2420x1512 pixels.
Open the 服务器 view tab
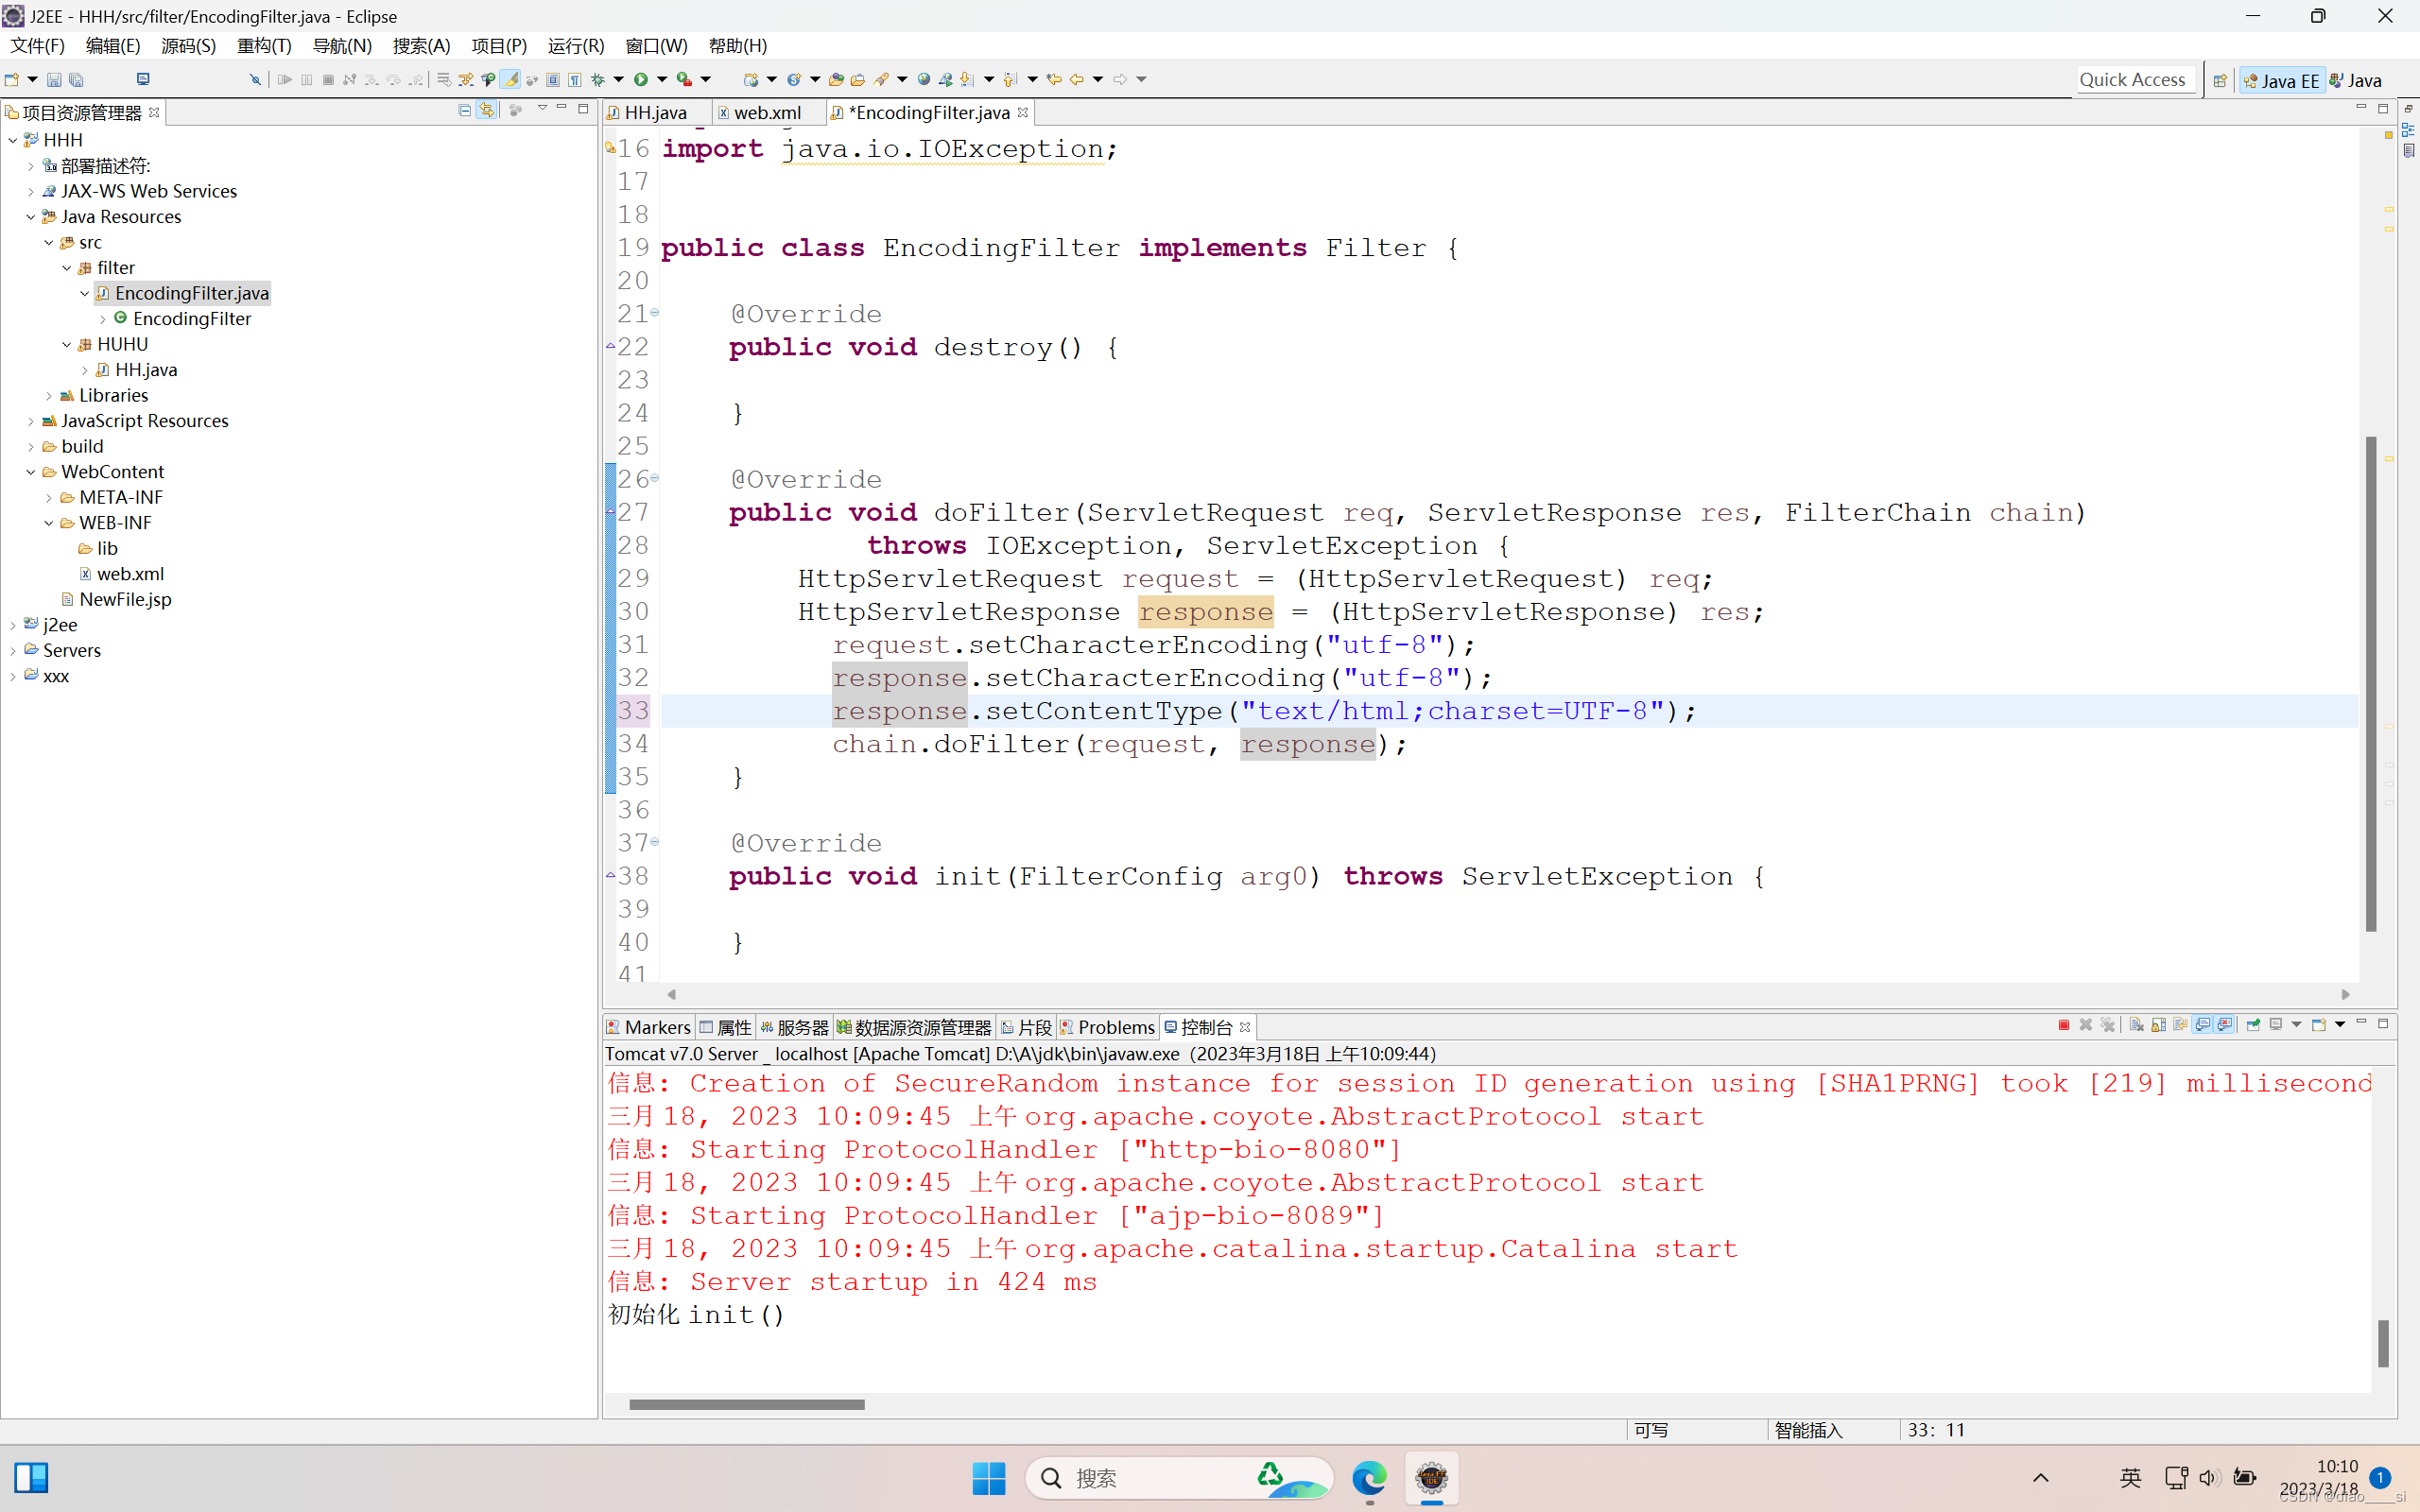click(x=801, y=1027)
